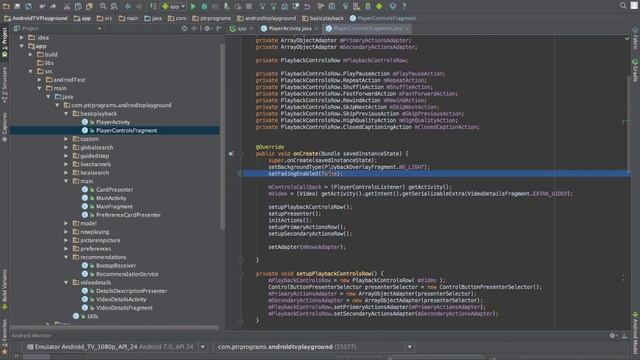Image resolution: width=640 pixels, height=360 pixels.
Task: Click the Help question mark icon
Action: 404,6
